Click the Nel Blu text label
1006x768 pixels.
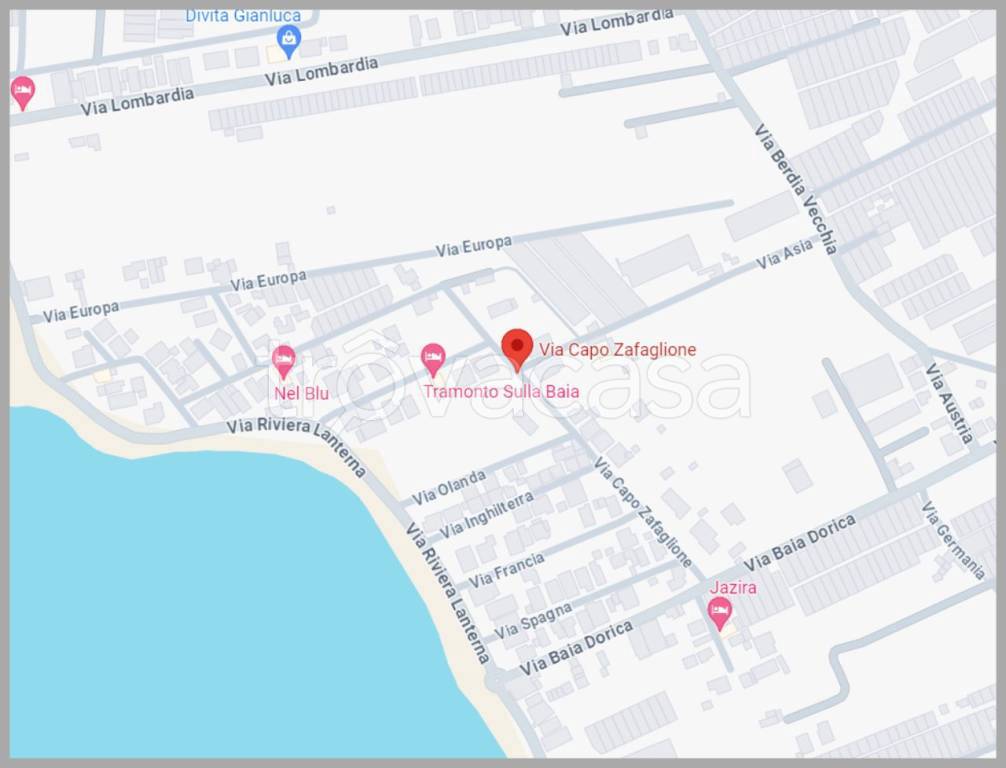pos(302,393)
